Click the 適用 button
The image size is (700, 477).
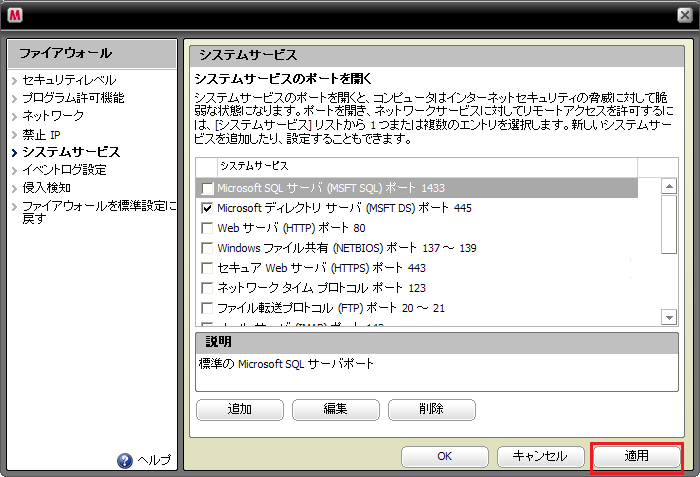(x=637, y=456)
